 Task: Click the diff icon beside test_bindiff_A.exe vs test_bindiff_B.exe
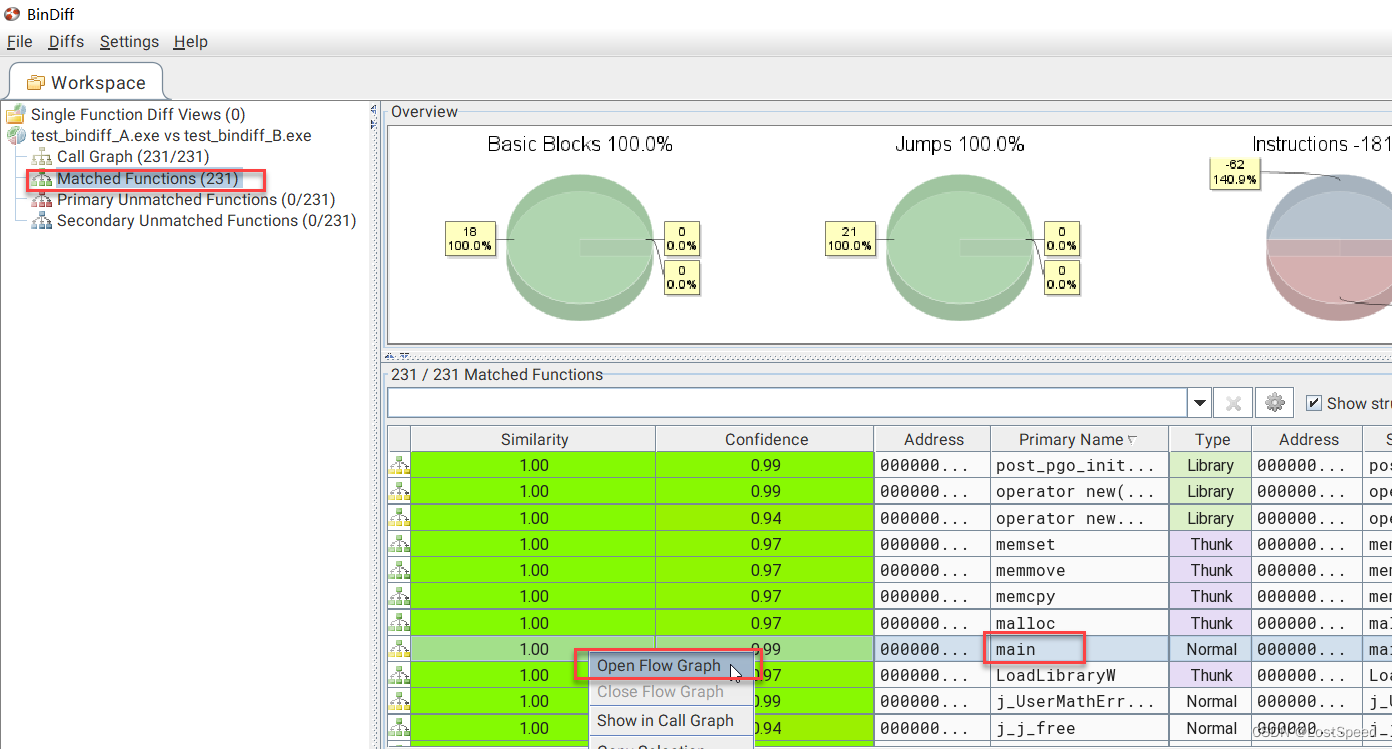point(16,135)
